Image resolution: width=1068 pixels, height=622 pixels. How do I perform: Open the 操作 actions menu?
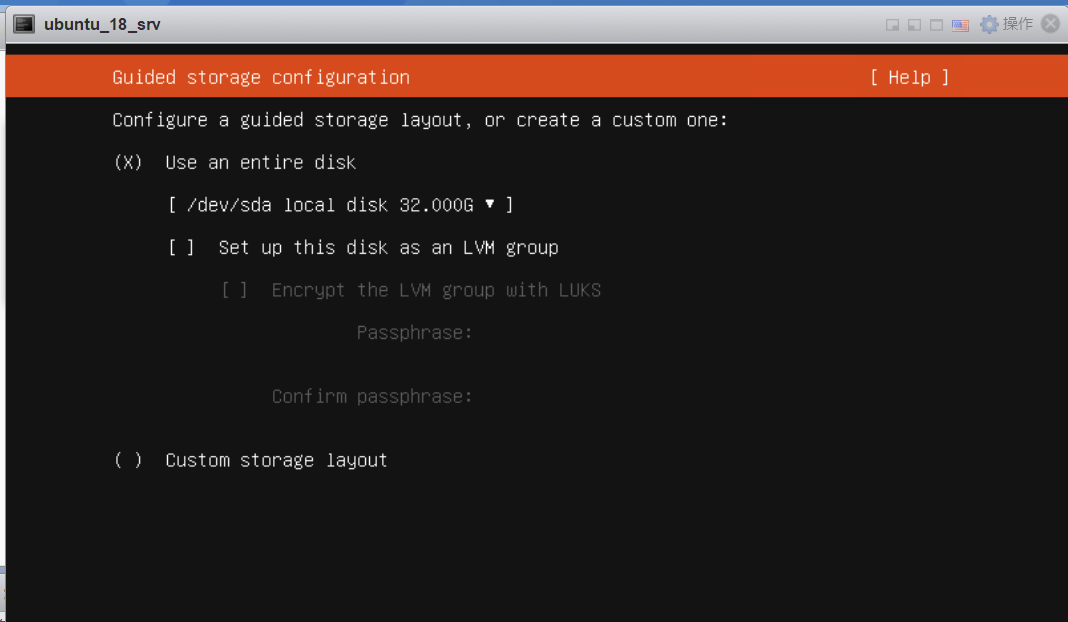[1018, 24]
